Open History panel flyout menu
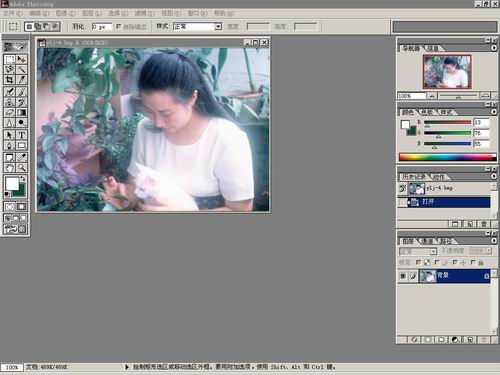Viewport: 500px width, 375px height. click(494, 176)
